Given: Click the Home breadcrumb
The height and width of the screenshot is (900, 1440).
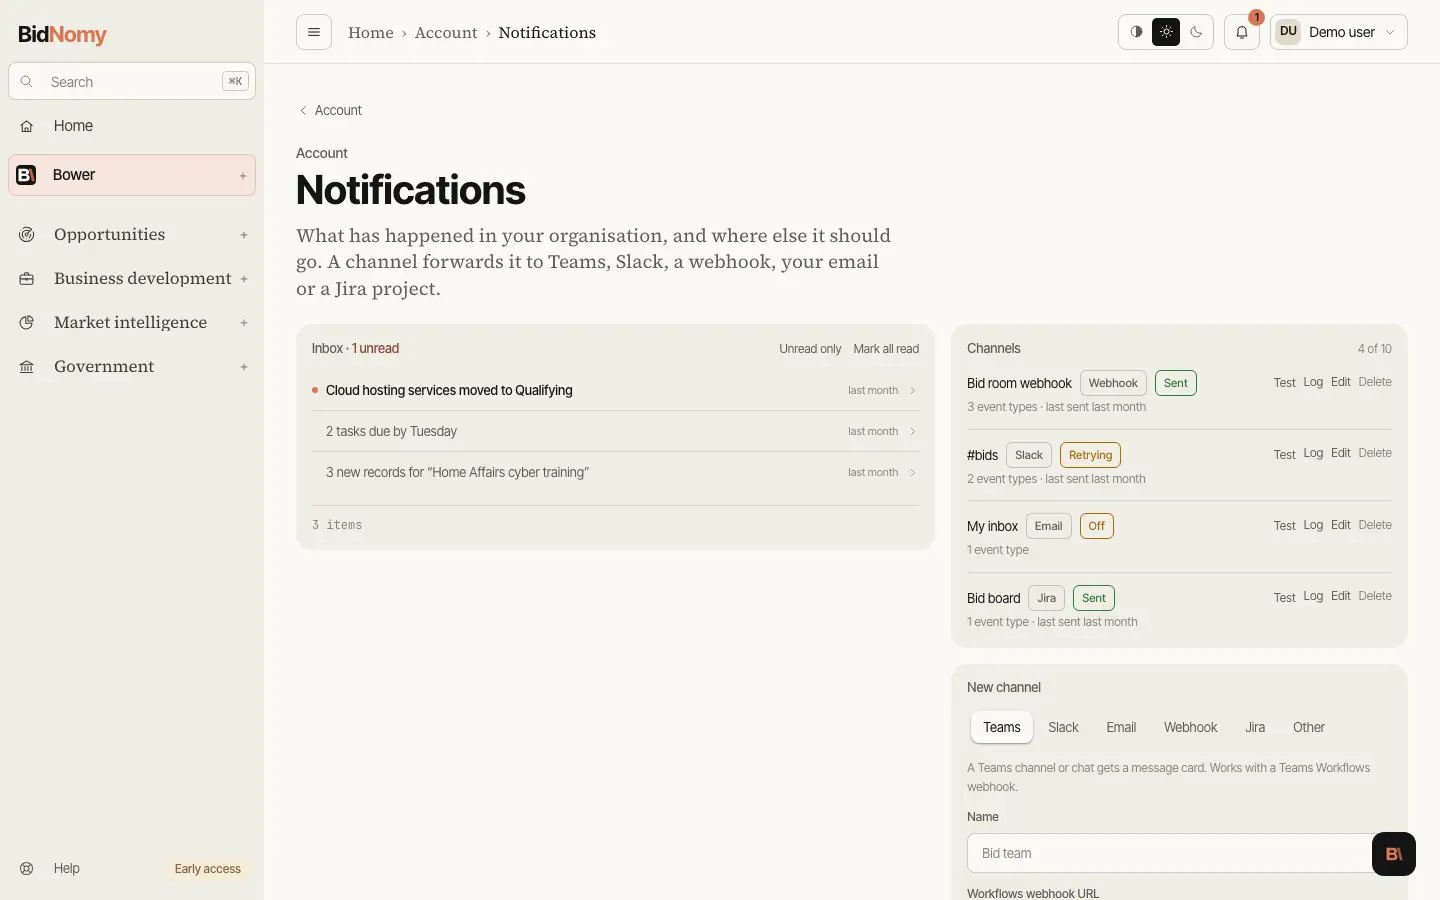Looking at the screenshot, I should click(x=371, y=33).
